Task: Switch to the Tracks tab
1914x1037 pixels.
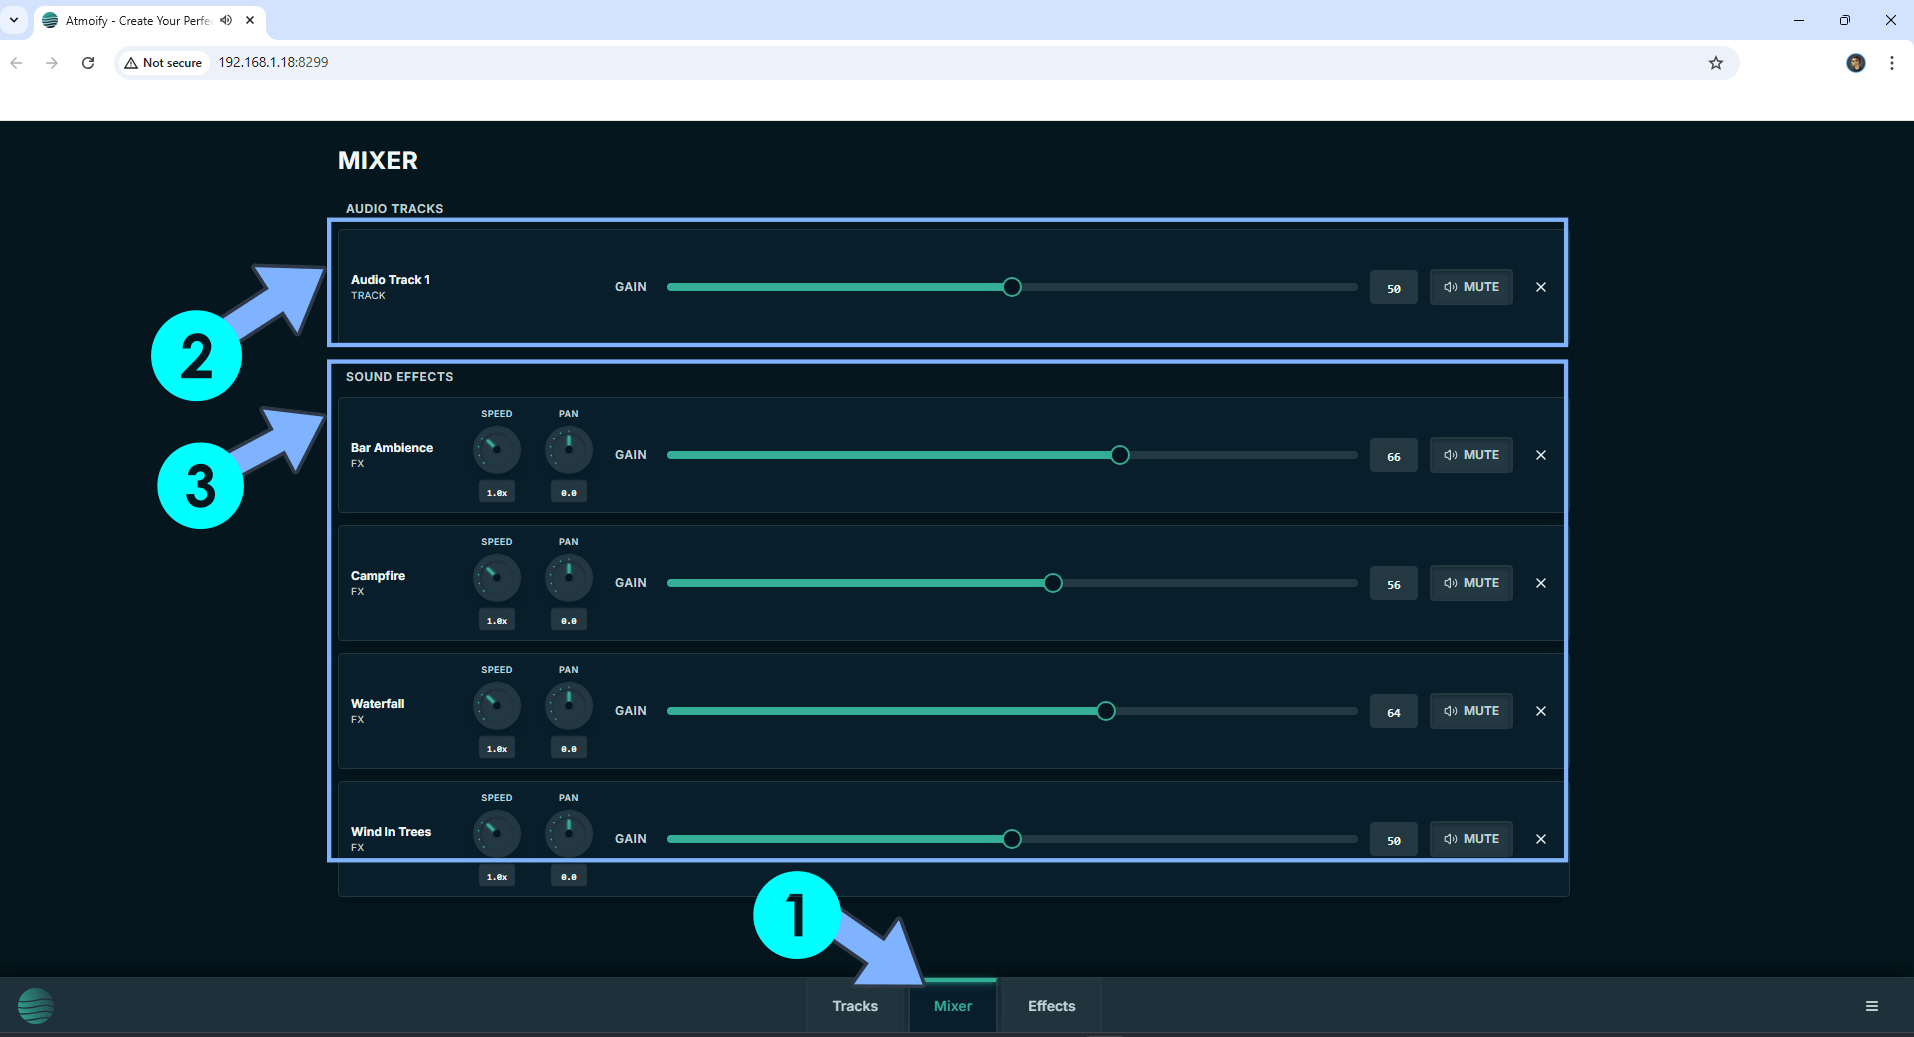Action: click(x=854, y=1006)
